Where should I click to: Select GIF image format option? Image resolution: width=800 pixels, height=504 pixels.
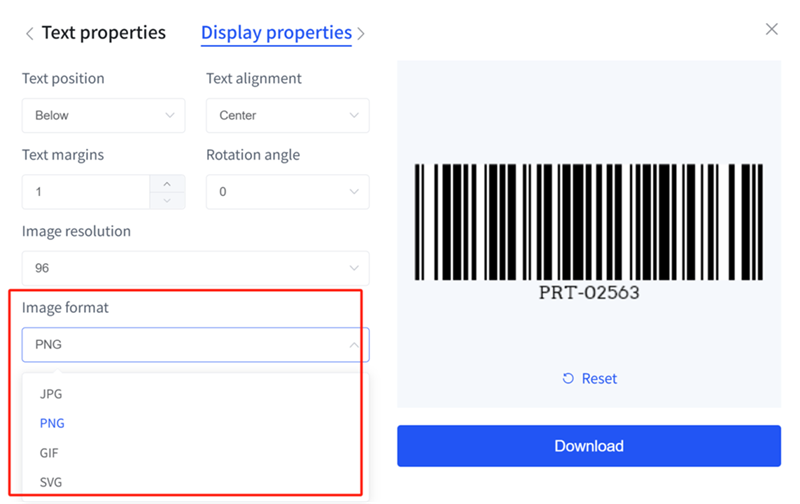click(50, 453)
